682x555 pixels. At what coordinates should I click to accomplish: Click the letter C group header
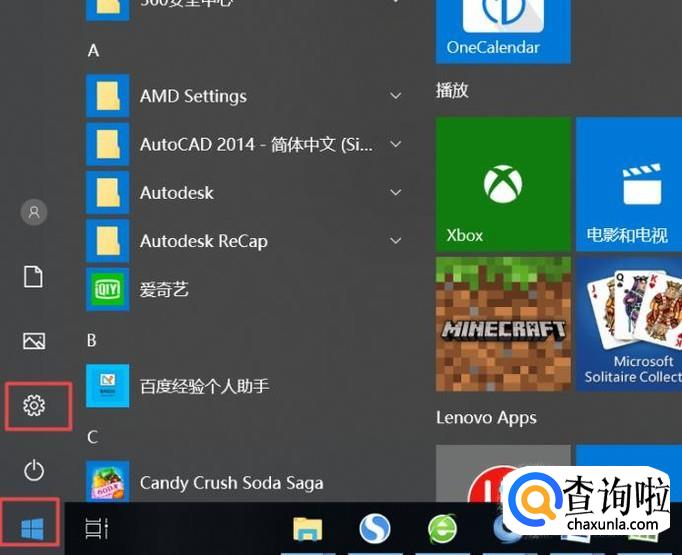tap(92, 437)
